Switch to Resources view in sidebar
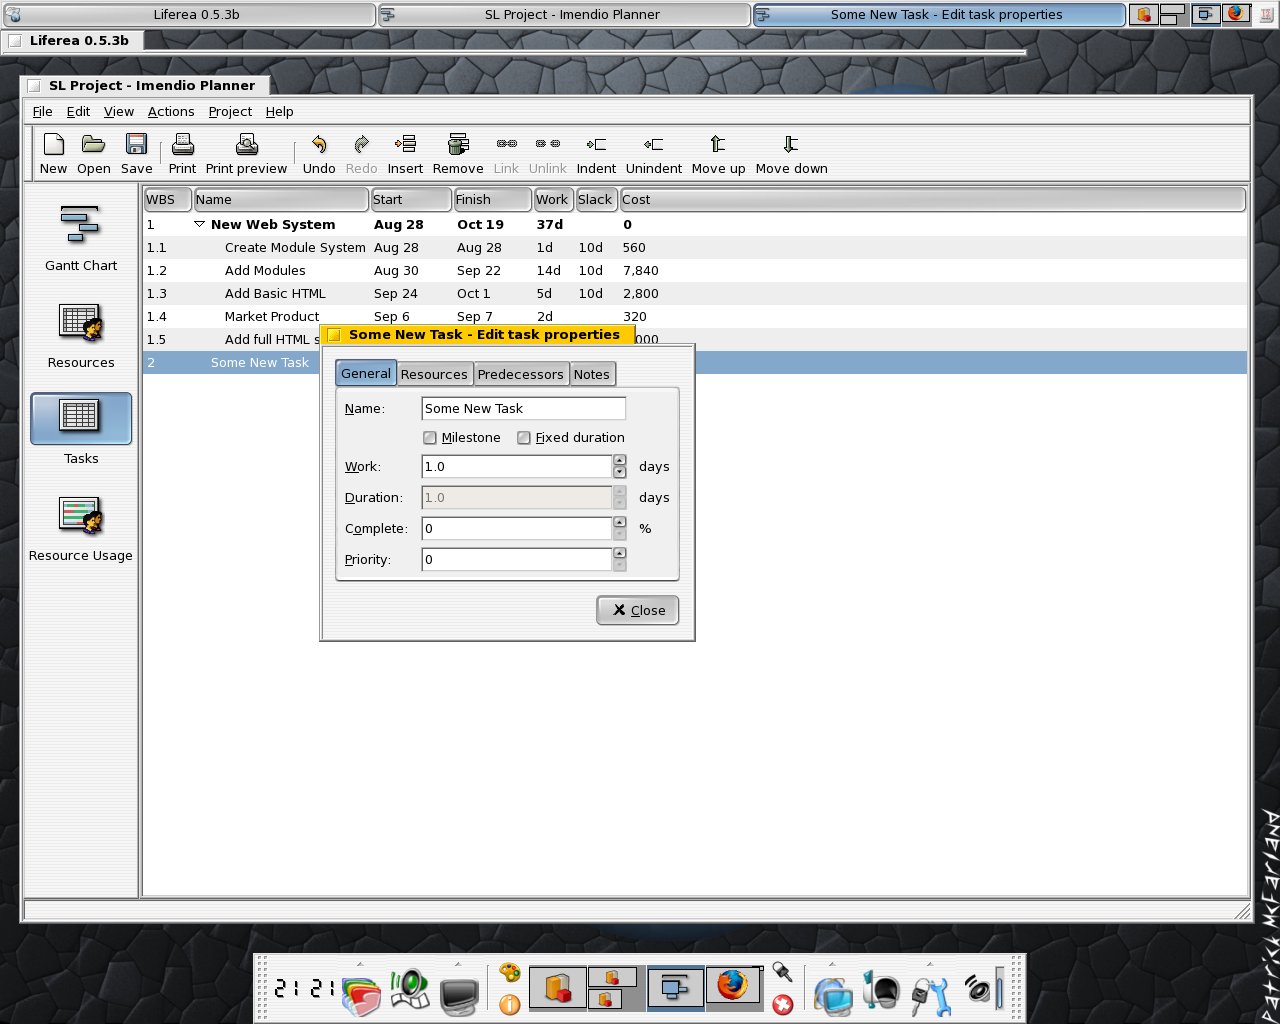 pos(81,335)
